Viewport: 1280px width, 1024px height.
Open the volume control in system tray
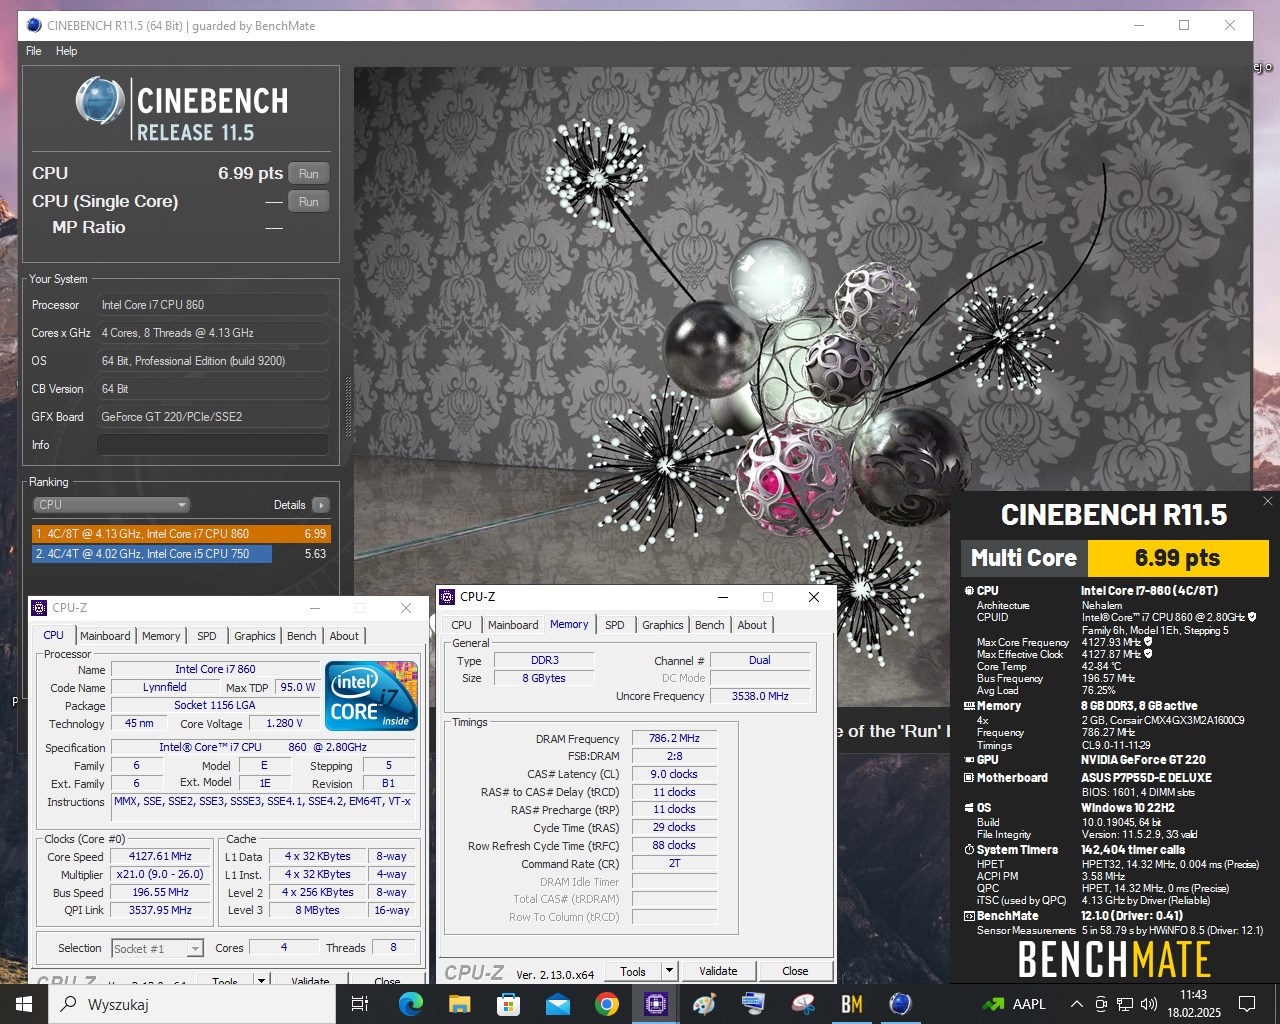click(1148, 1004)
